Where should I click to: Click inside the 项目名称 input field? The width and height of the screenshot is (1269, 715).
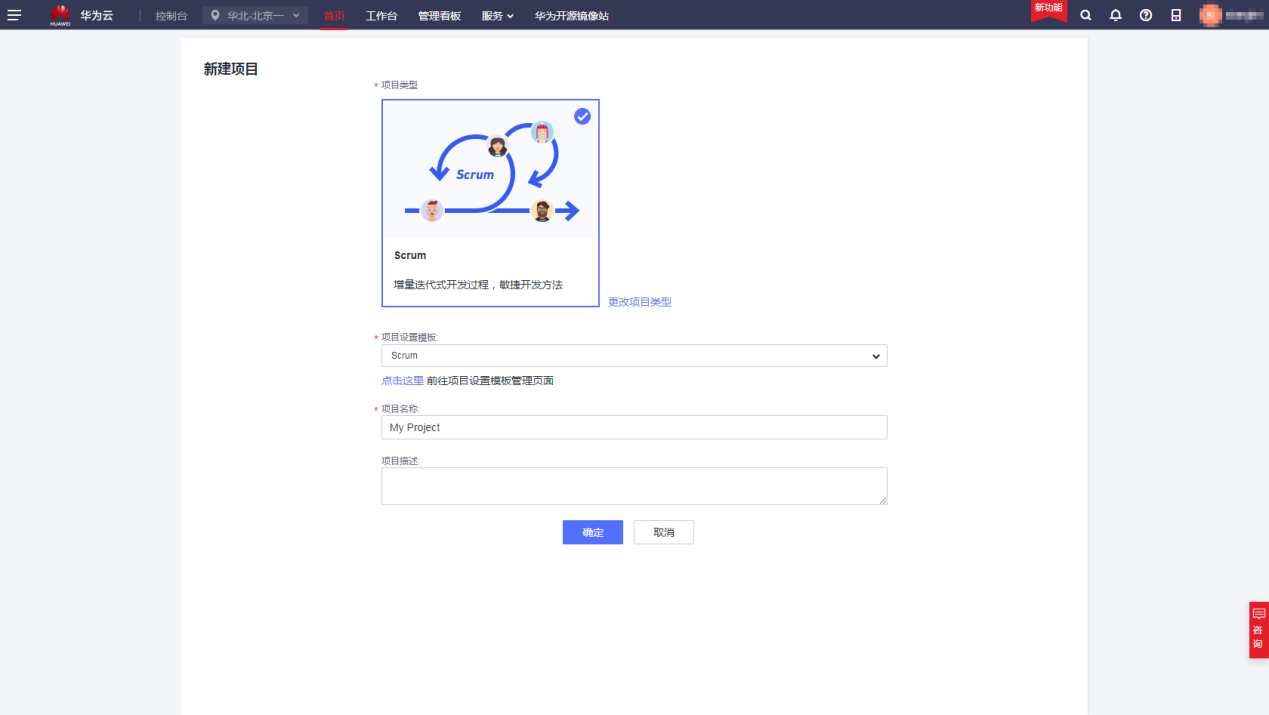point(634,427)
